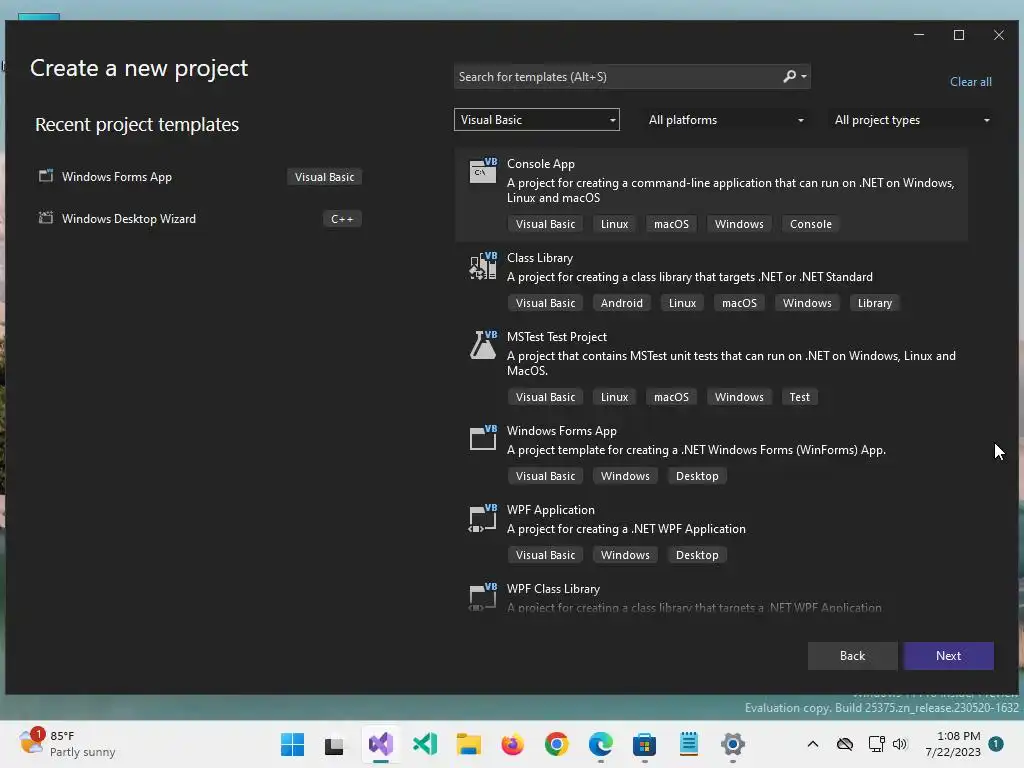The height and width of the screenshot is (768, 1024).
Task: Click the Windows Forms App template icon in the list
Action: click(483, 438)
